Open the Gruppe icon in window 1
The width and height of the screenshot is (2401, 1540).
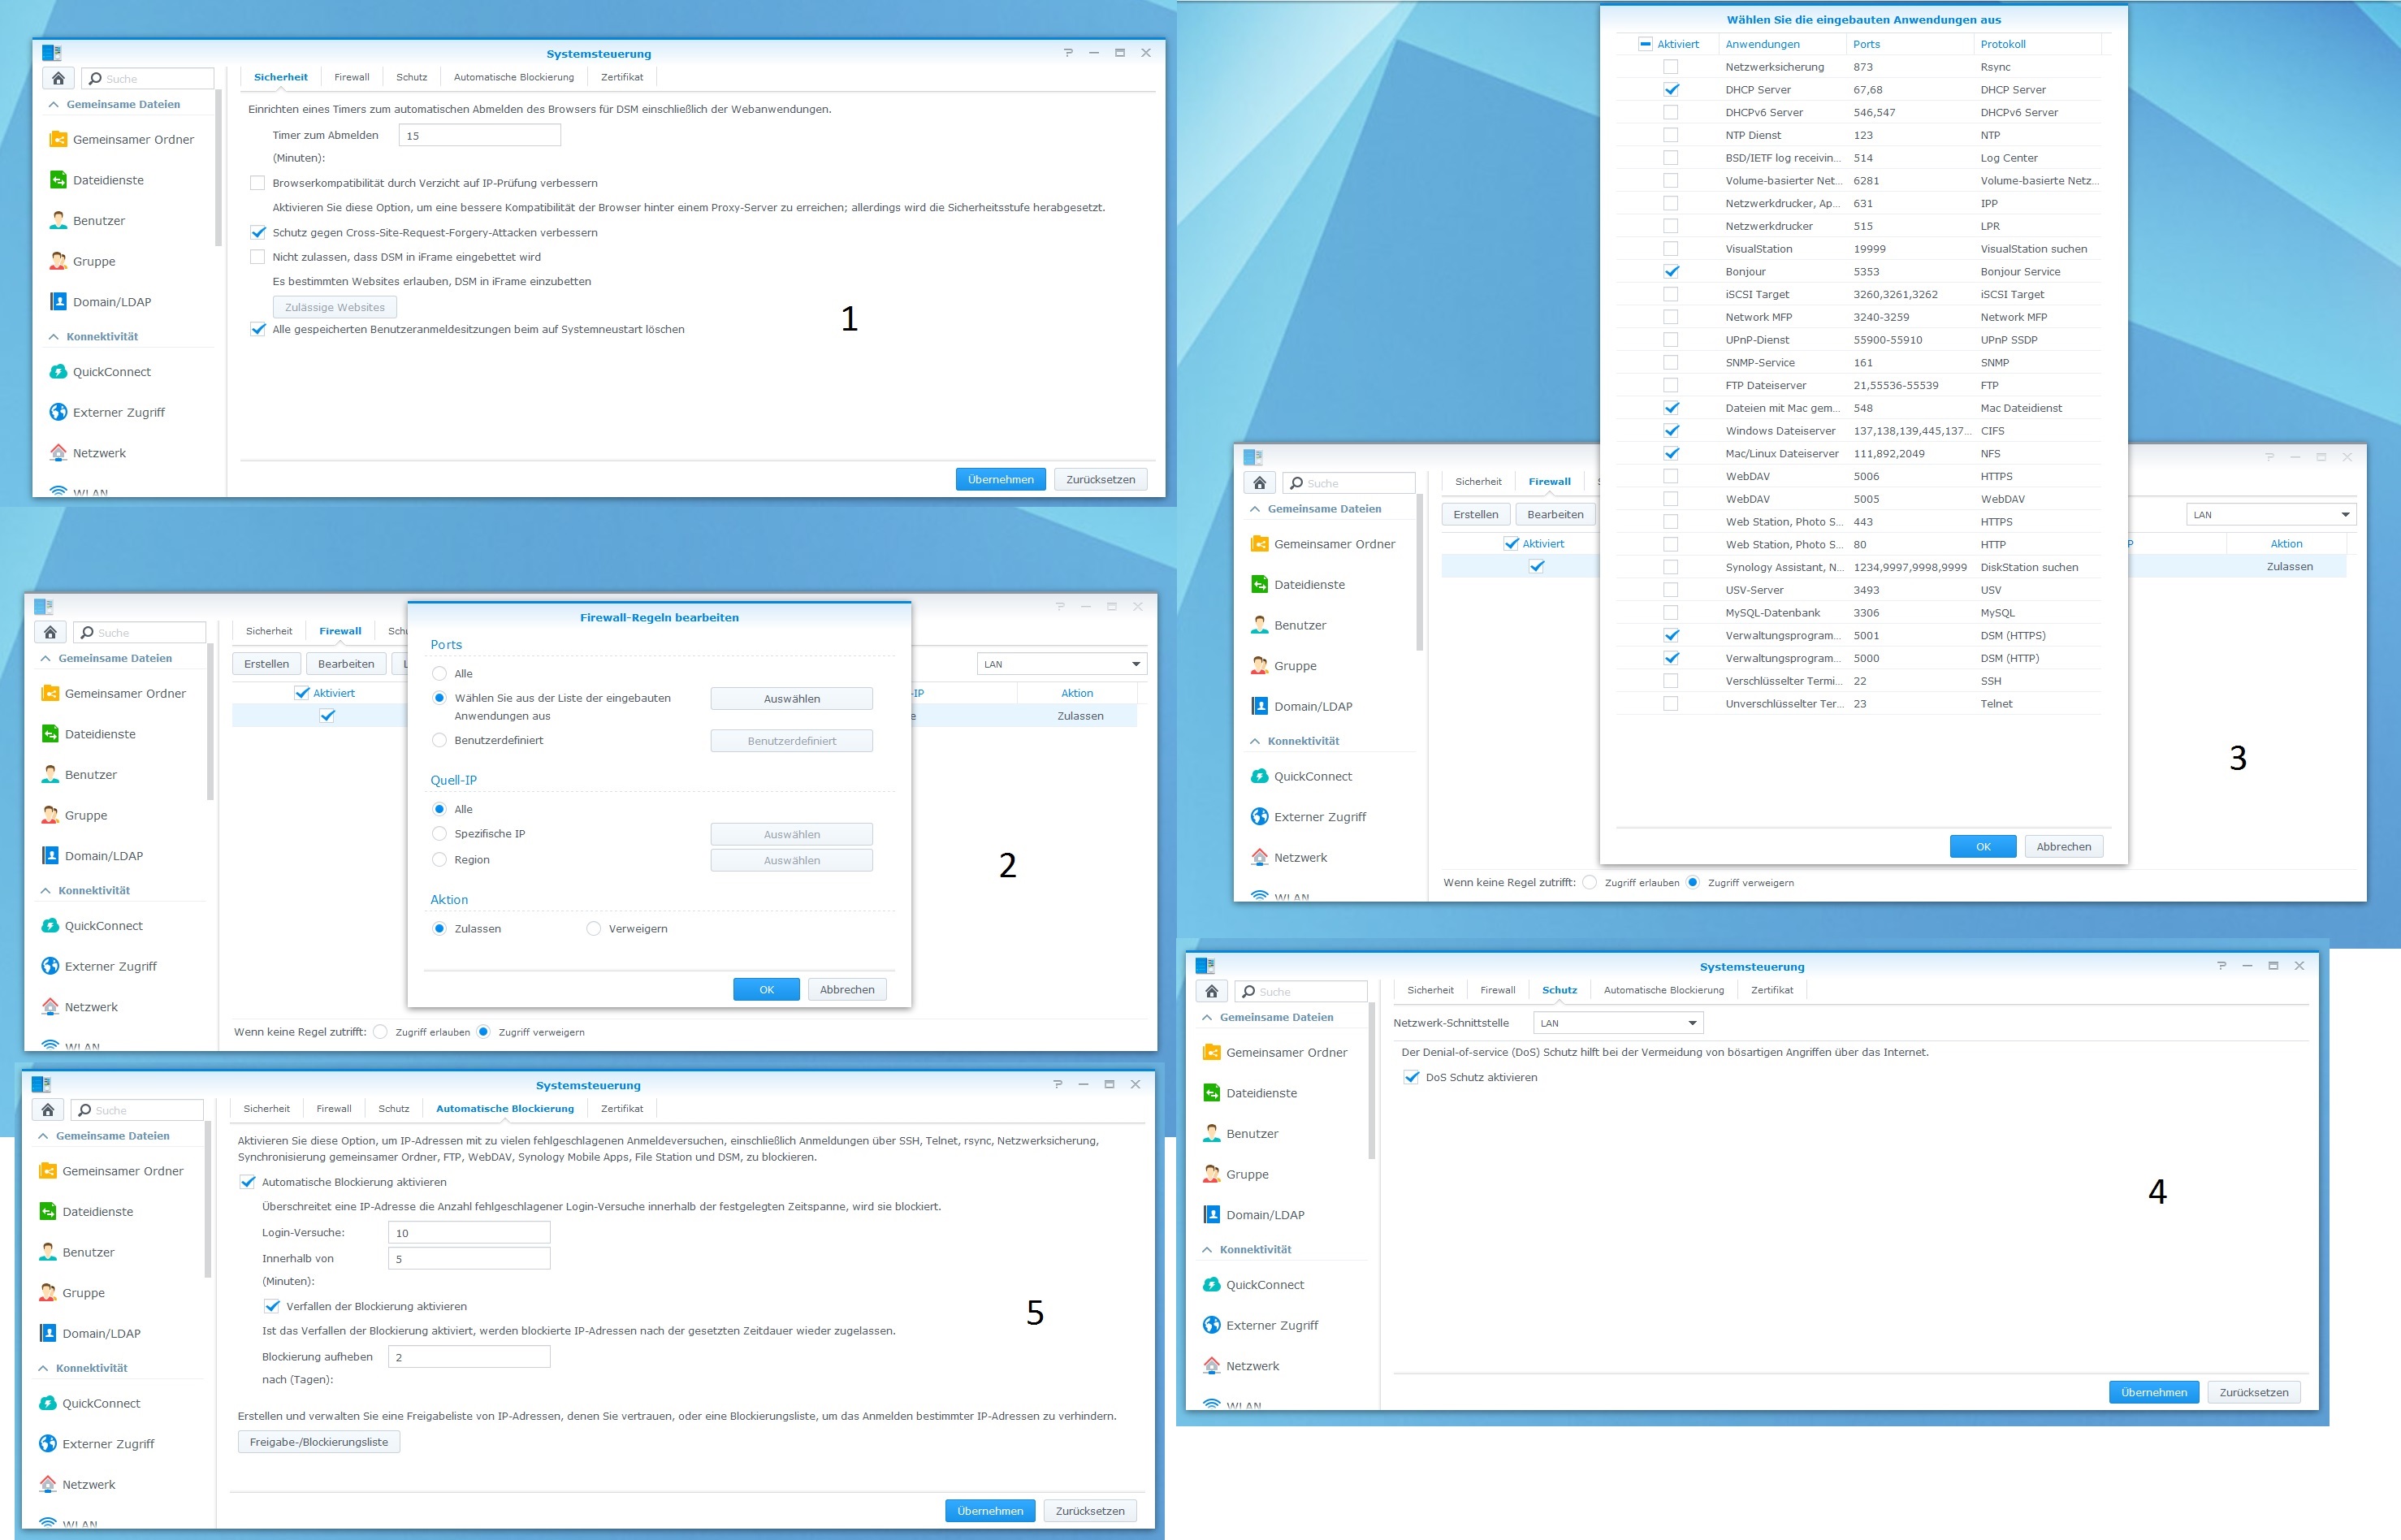point(58,261)
